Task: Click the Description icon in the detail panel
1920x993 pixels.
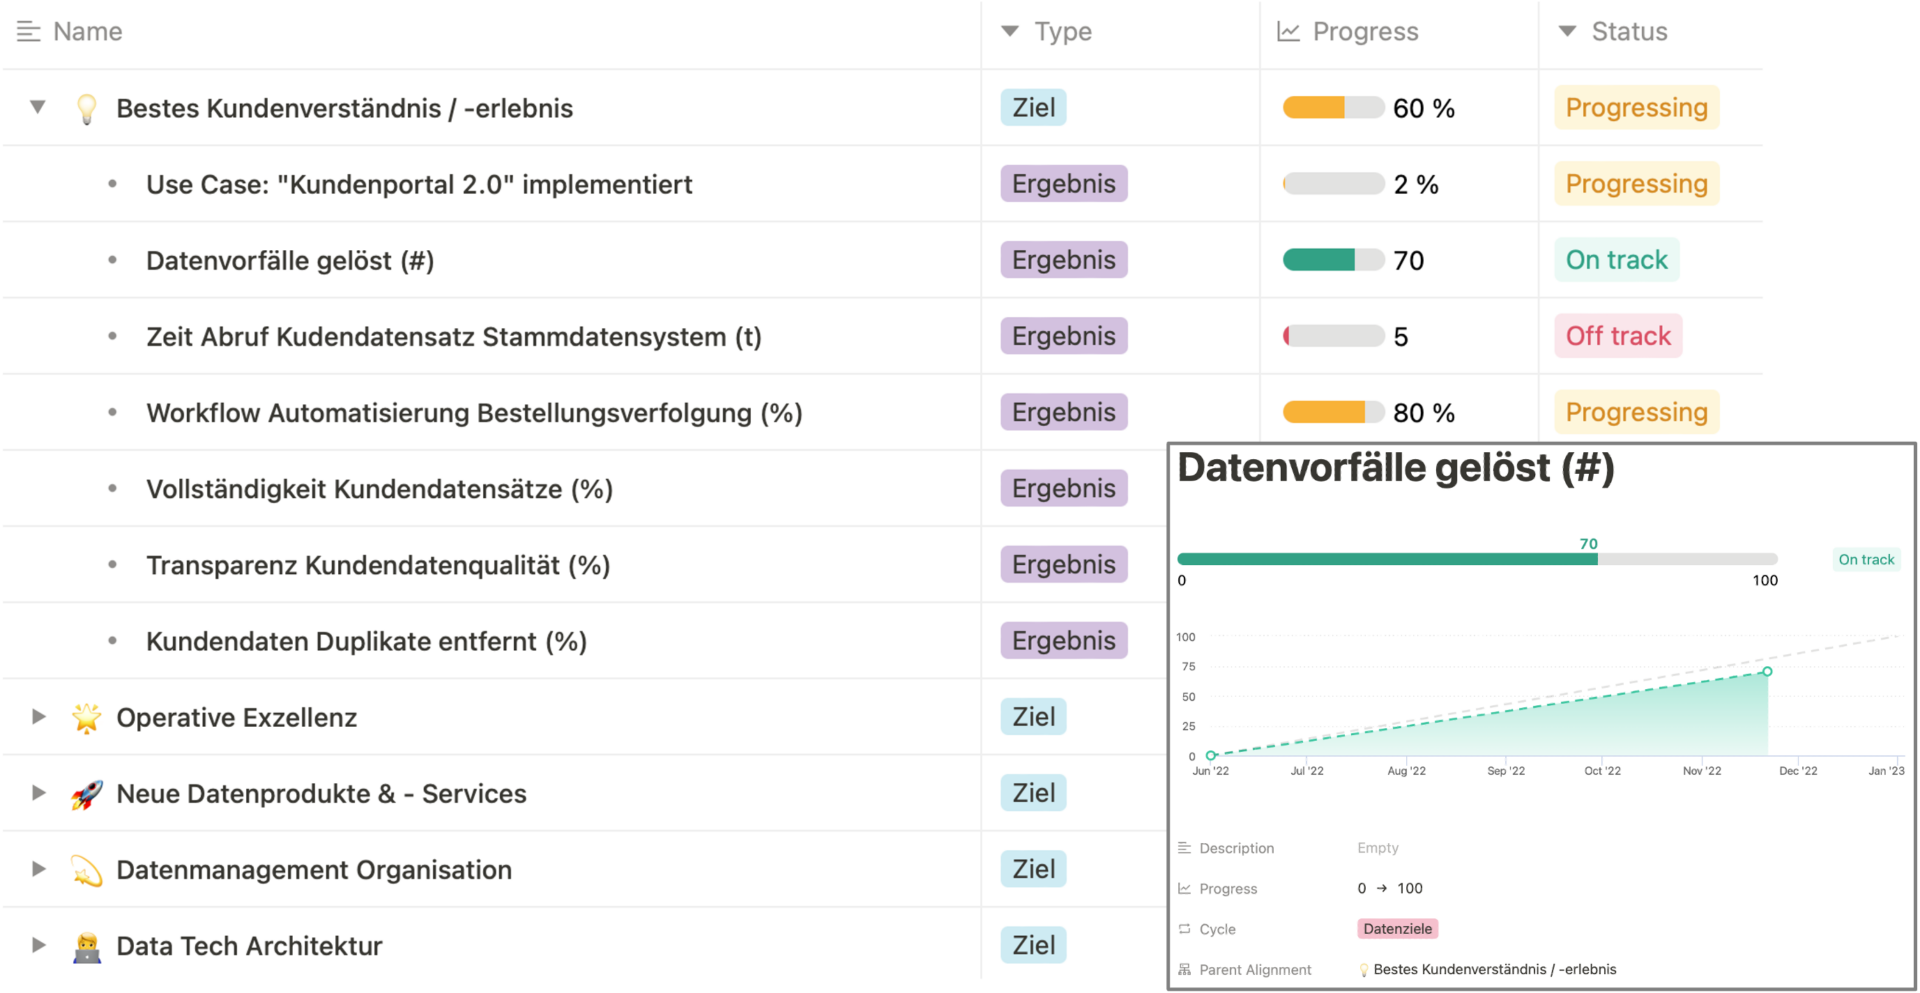Action: 1183,847
